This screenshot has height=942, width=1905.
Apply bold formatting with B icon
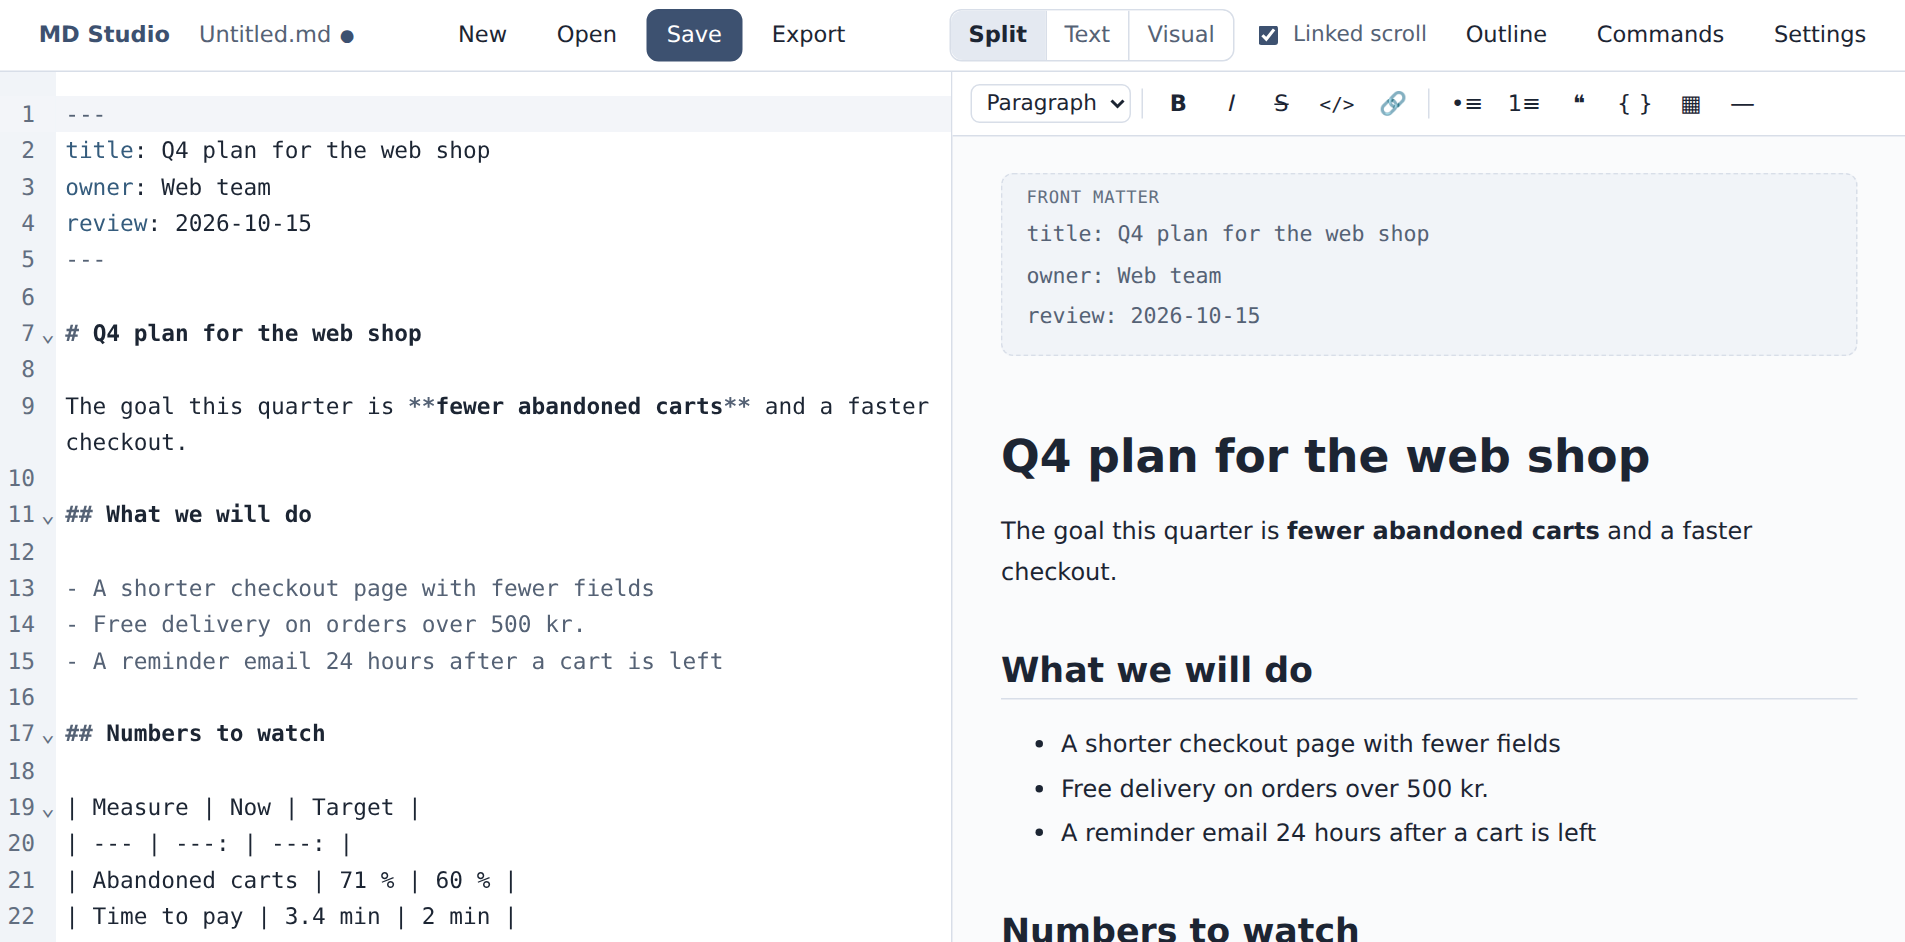(x=1178, y=103)
